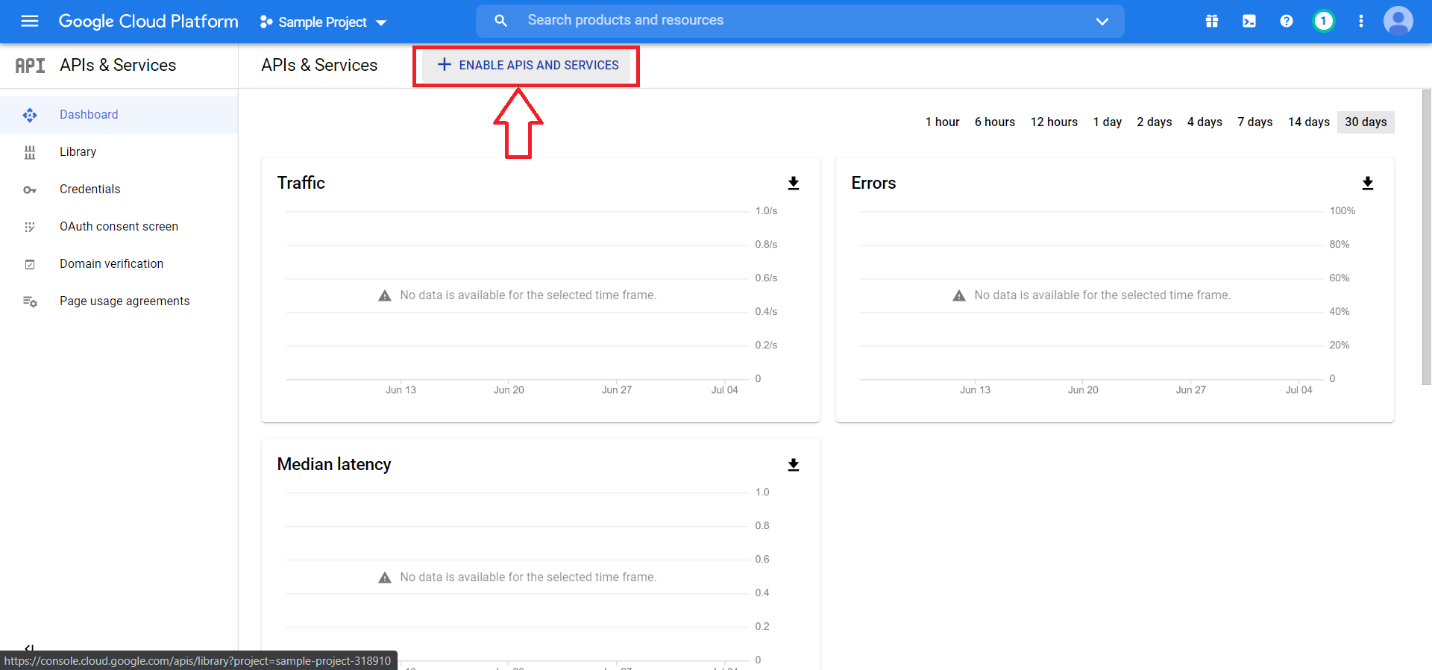Image resolution: width=1432 pixels, height=670 pixels.
Task: Open Page usage agreements in the sidebar
Action: (119, 301)
